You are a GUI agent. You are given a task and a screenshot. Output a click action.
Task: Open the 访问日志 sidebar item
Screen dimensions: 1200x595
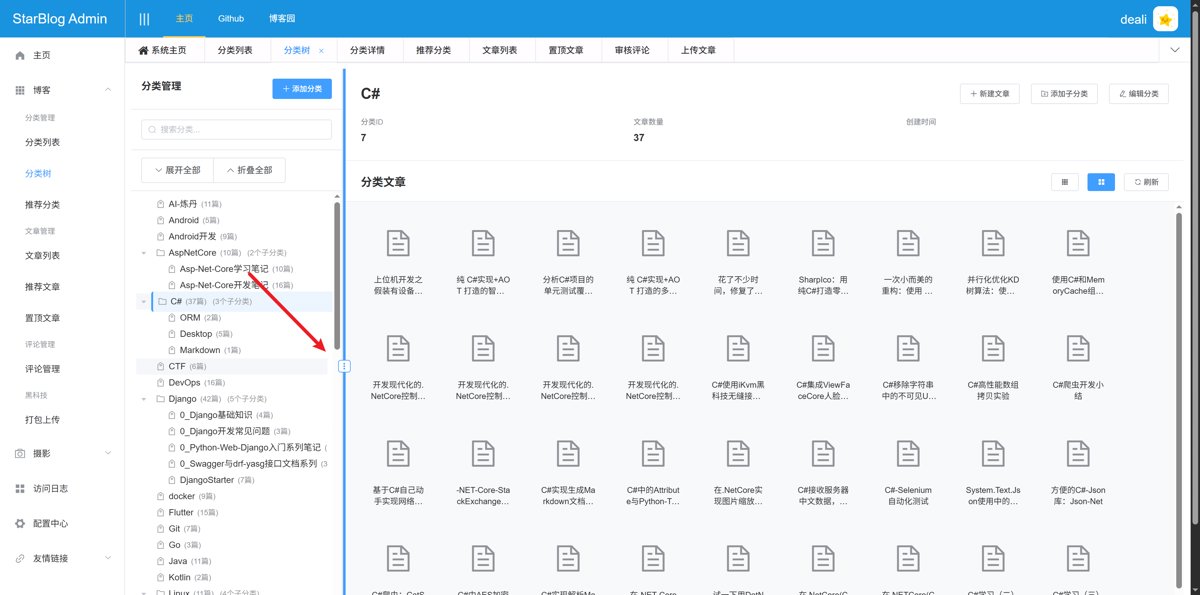click(50, 488)
